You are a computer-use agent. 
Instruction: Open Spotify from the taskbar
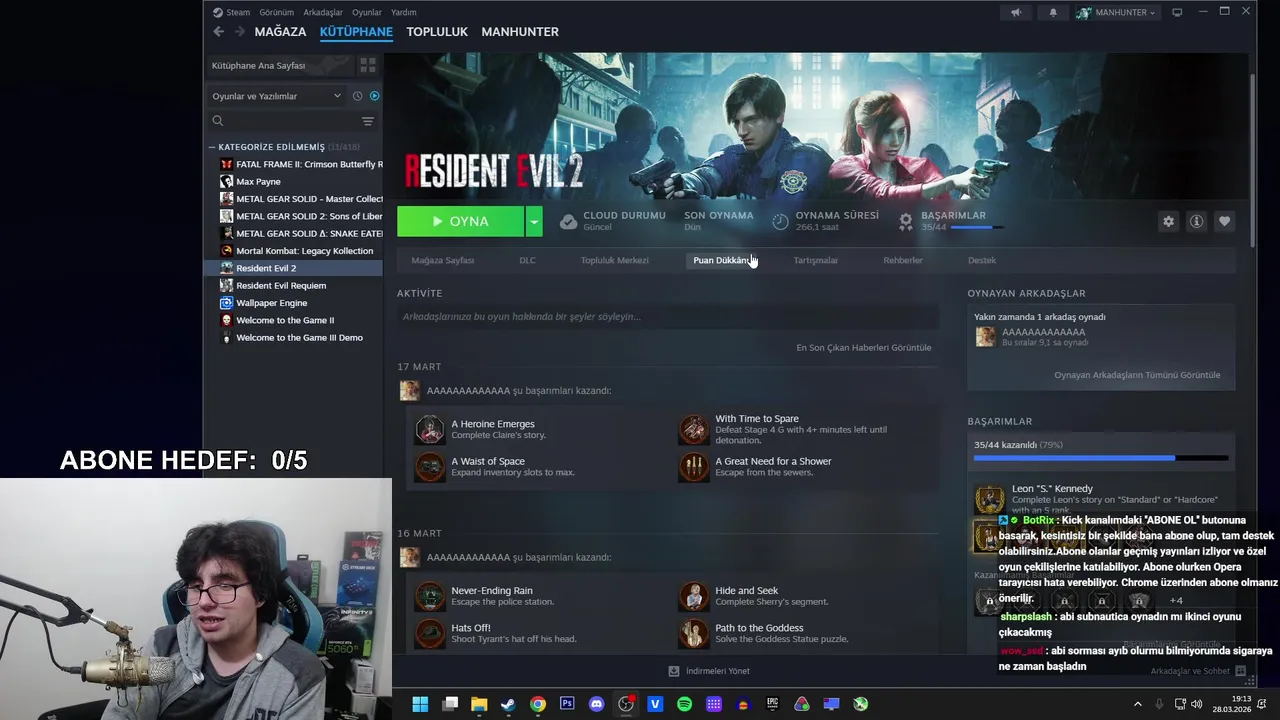(x=684, y=704)
